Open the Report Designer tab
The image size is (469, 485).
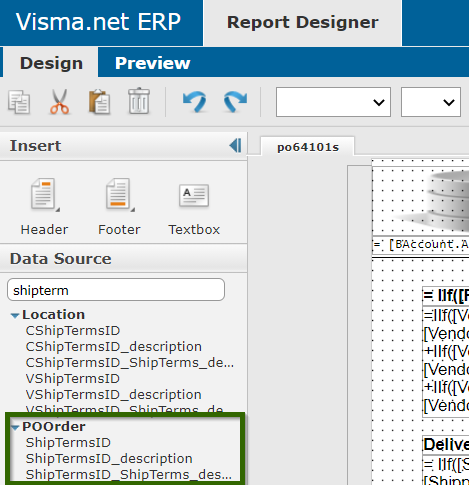302,23
